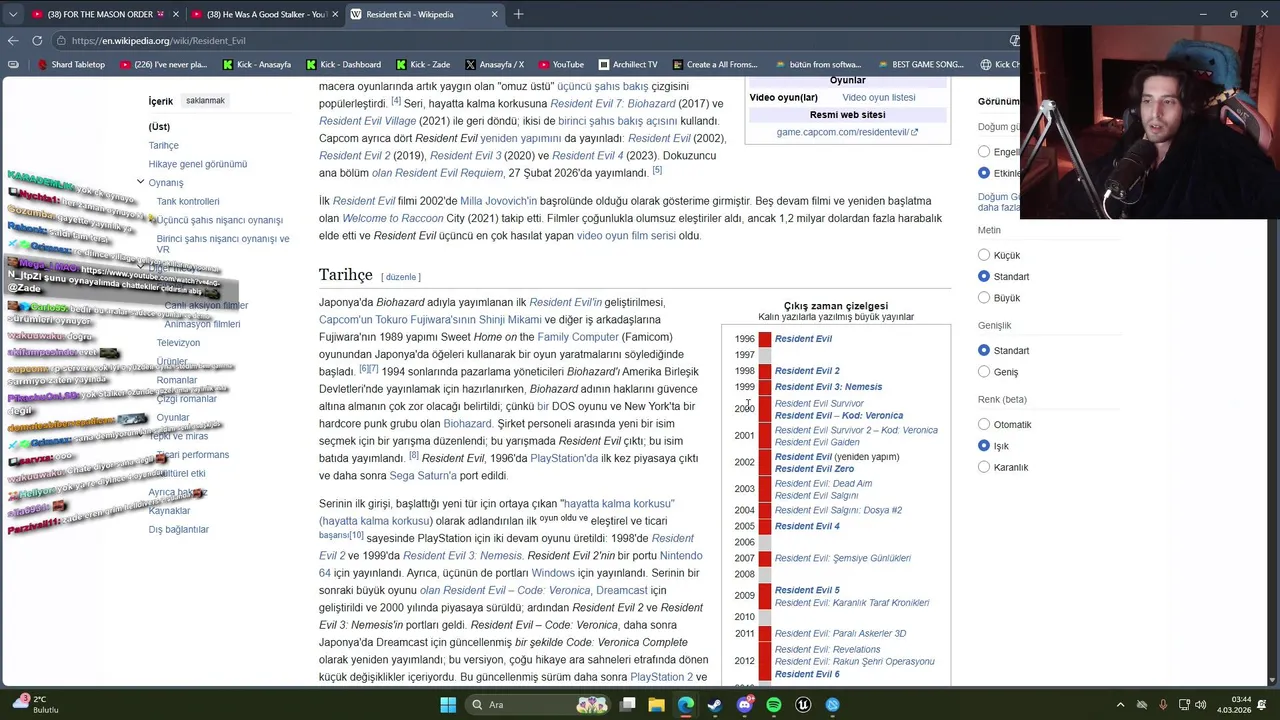Select Küçük text size option
Image resolution: width=1280 pixels, height=720 pixels.
pyautogui.click(x=984, y=255)
